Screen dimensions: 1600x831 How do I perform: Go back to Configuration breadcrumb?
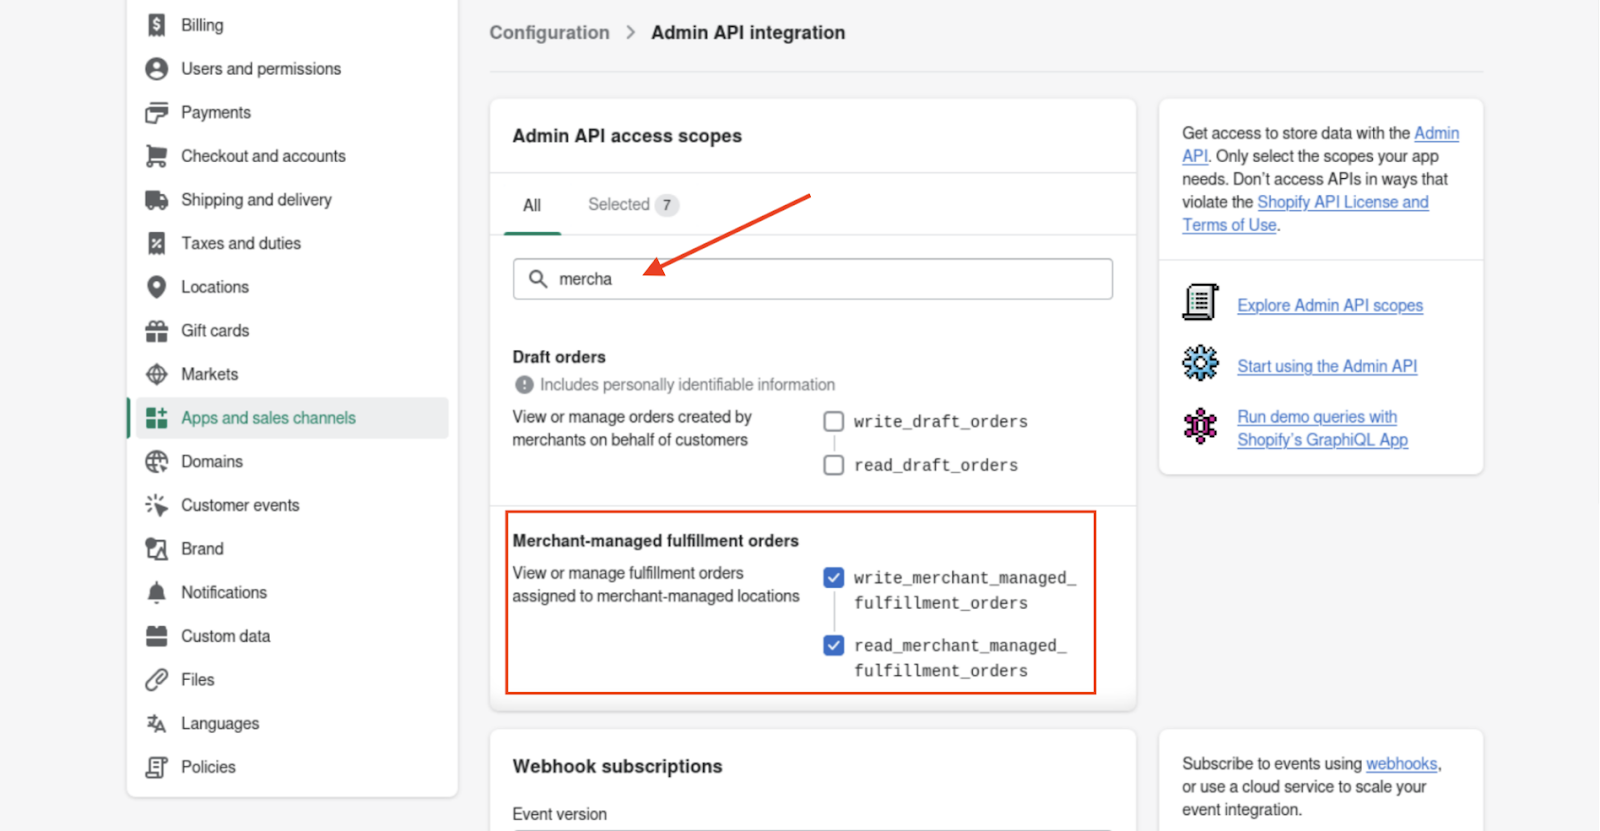[x=549, y=33]
